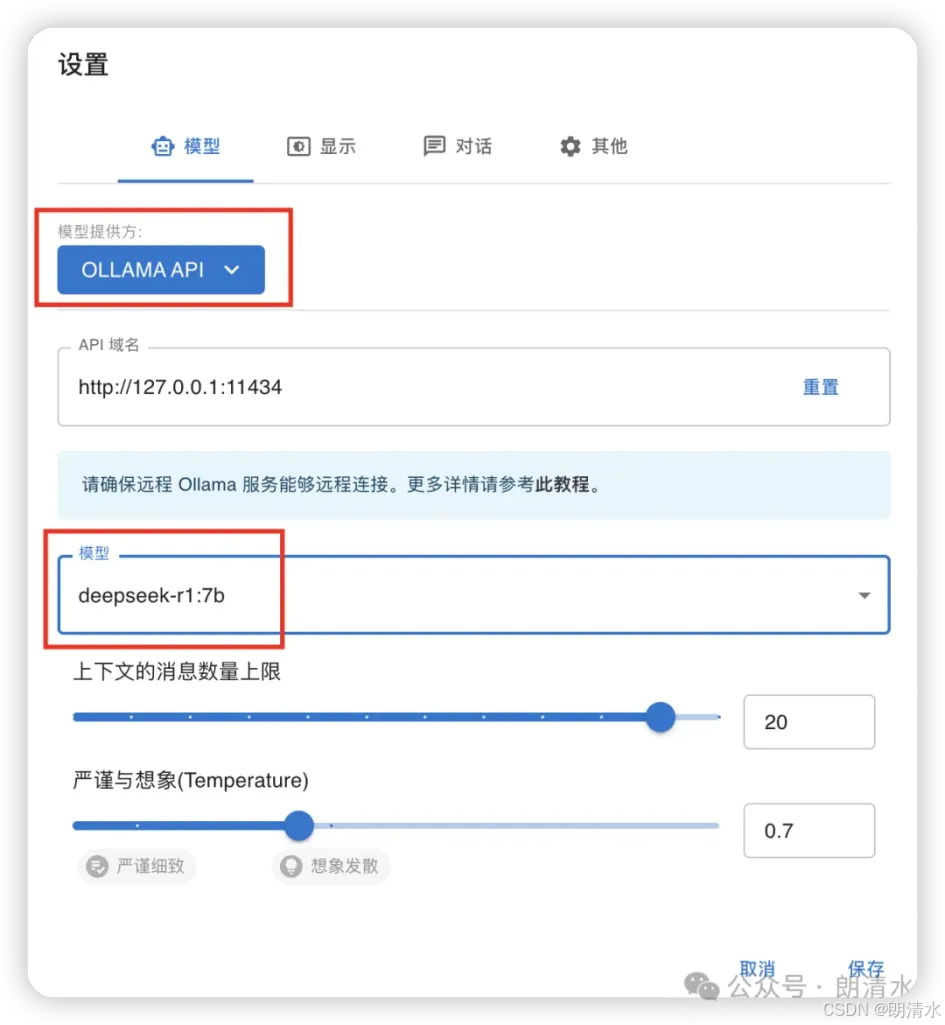Open the OLLAMA API provider dropdown
Screen dimensions: 945x1025
tap(161, 270)
